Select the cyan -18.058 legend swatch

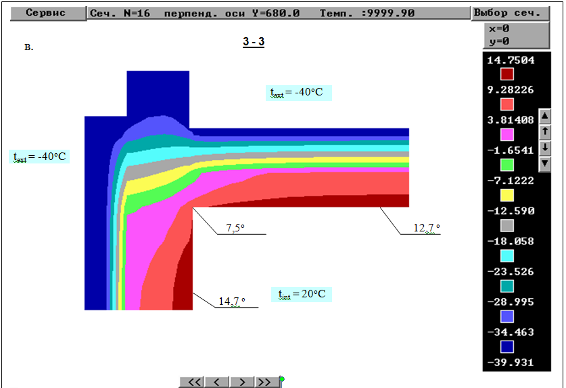click(x=507, y=256)
